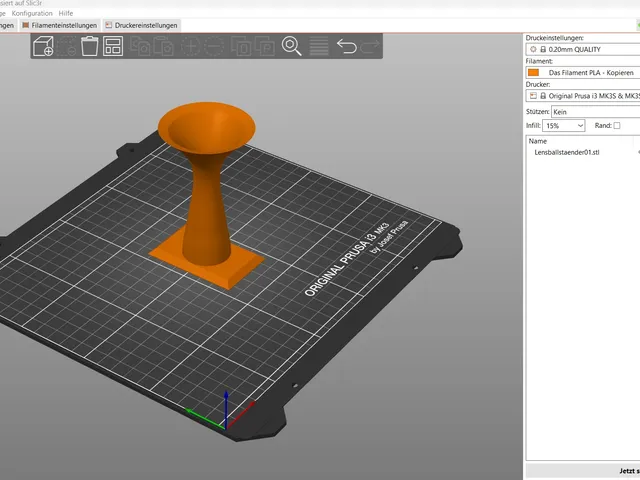640x480 pixels.
Task: Click the Arrange objects icon
Action: click(x=113, y=46)
